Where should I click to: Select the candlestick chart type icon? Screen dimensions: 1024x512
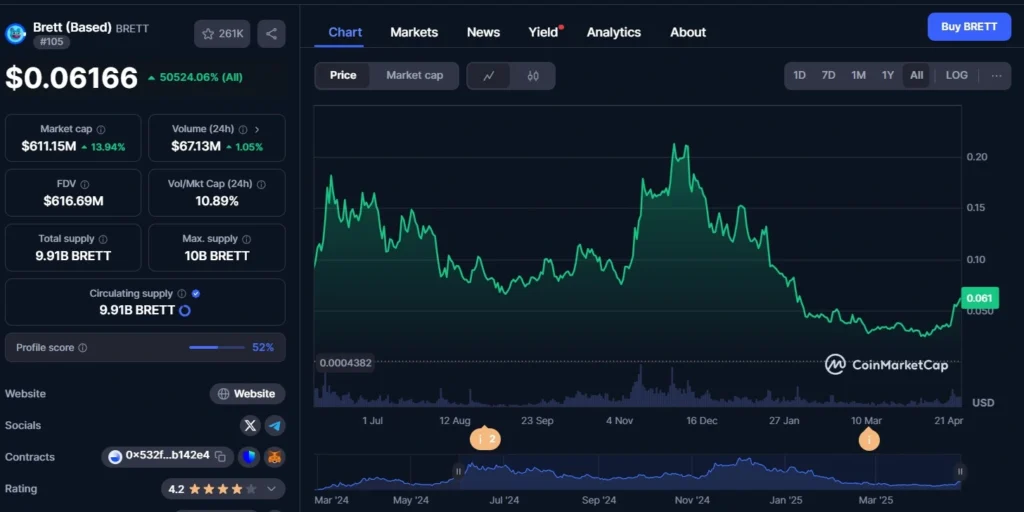point(533,76)
